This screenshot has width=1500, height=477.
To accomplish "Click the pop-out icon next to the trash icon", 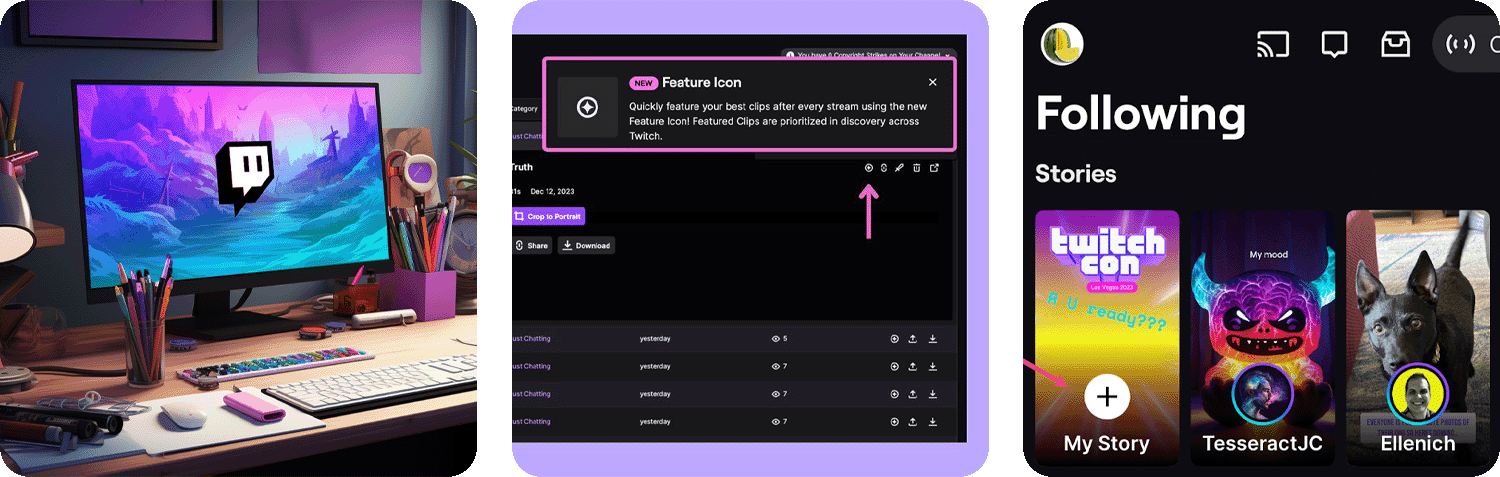I will [935, 168].
